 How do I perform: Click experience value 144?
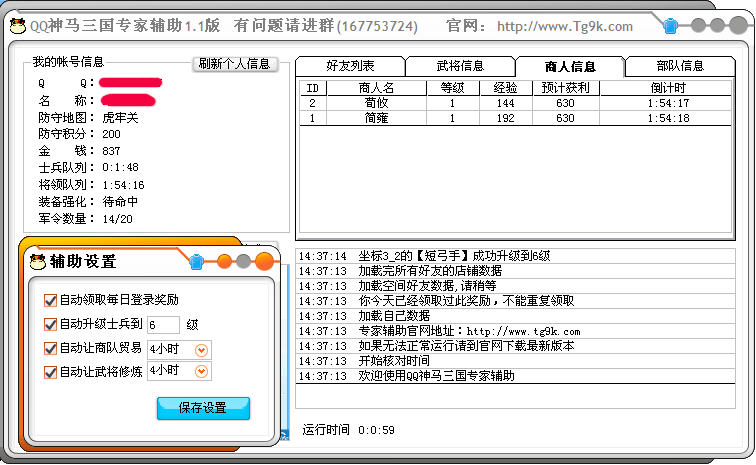pyautogui.click(x=505, y=103)
